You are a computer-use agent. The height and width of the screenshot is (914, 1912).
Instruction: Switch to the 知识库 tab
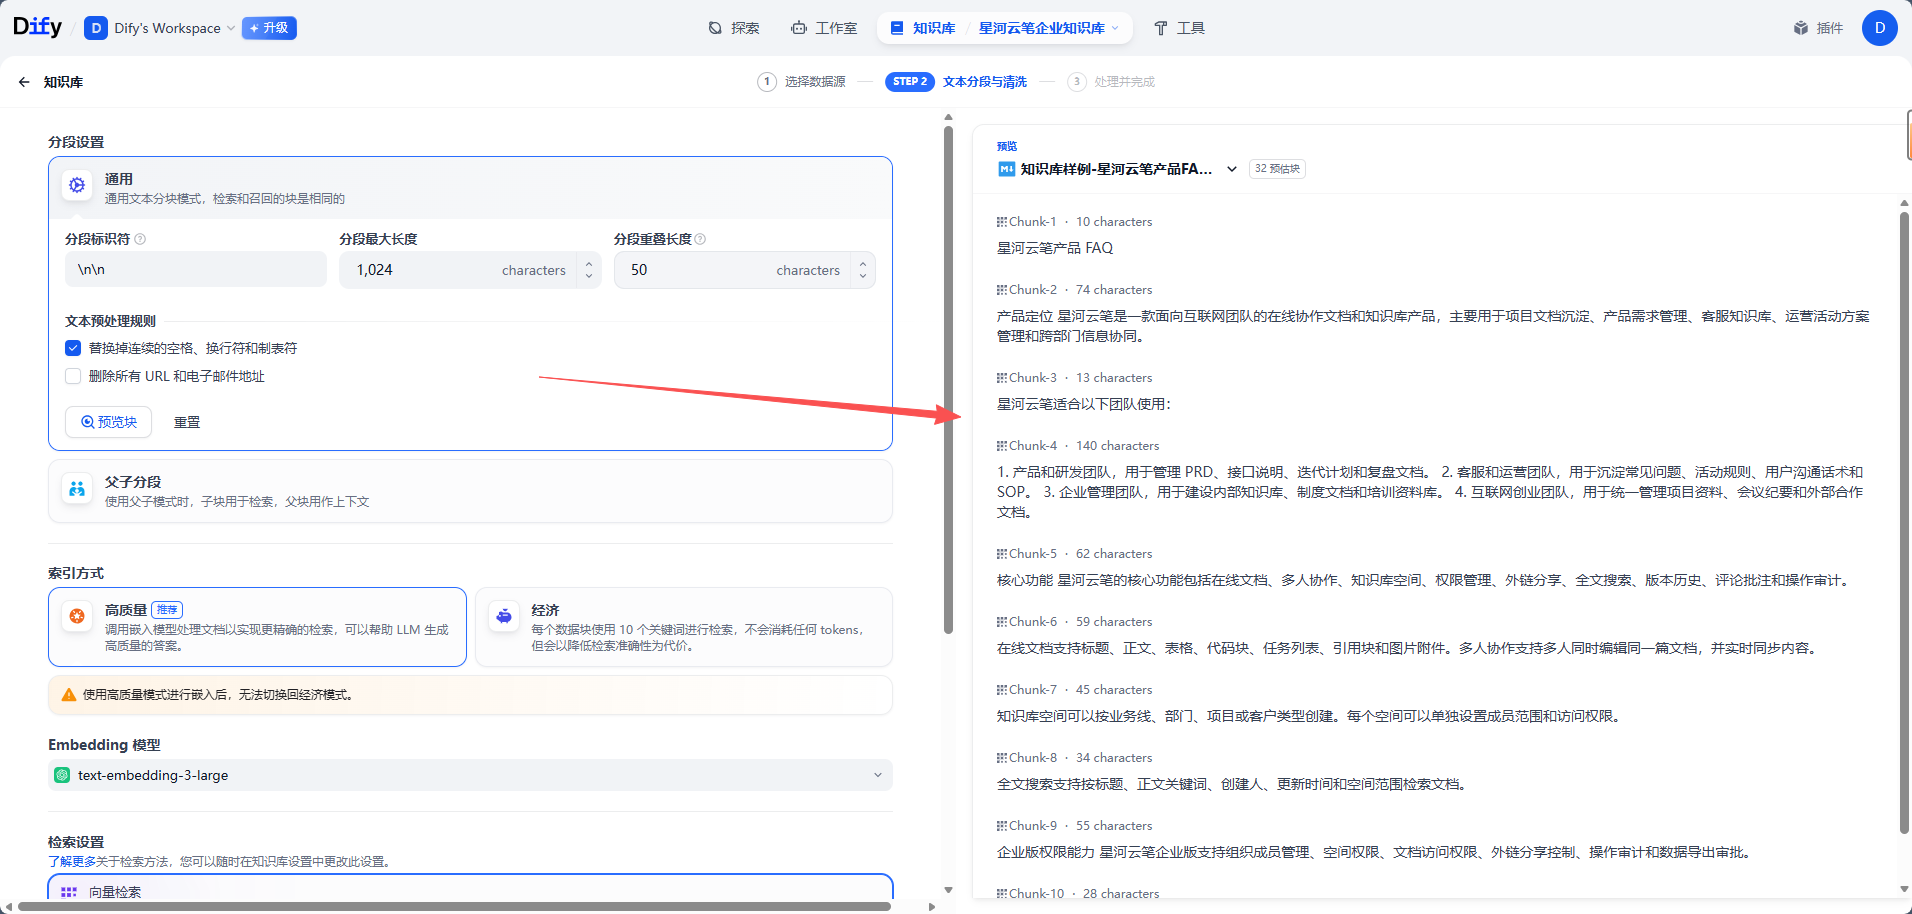pos(923,28)
